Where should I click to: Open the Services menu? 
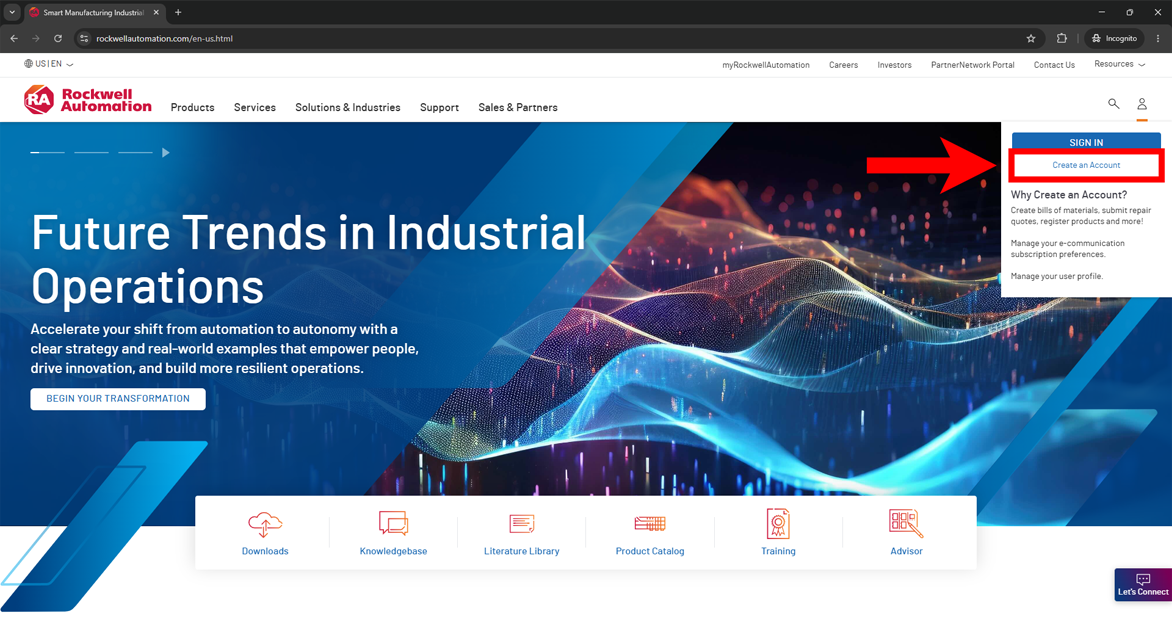pos(255,108)
